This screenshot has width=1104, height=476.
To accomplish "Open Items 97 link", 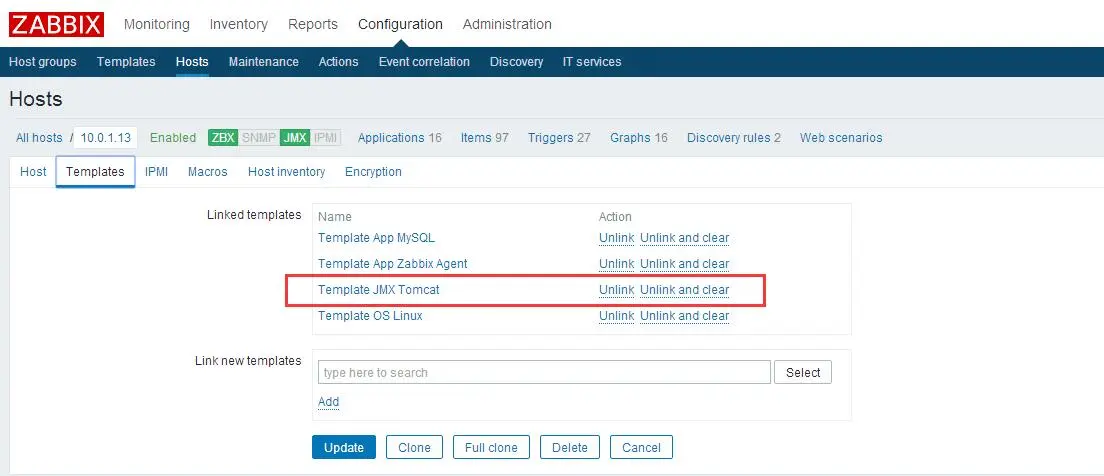I will (x=484, y=138).
